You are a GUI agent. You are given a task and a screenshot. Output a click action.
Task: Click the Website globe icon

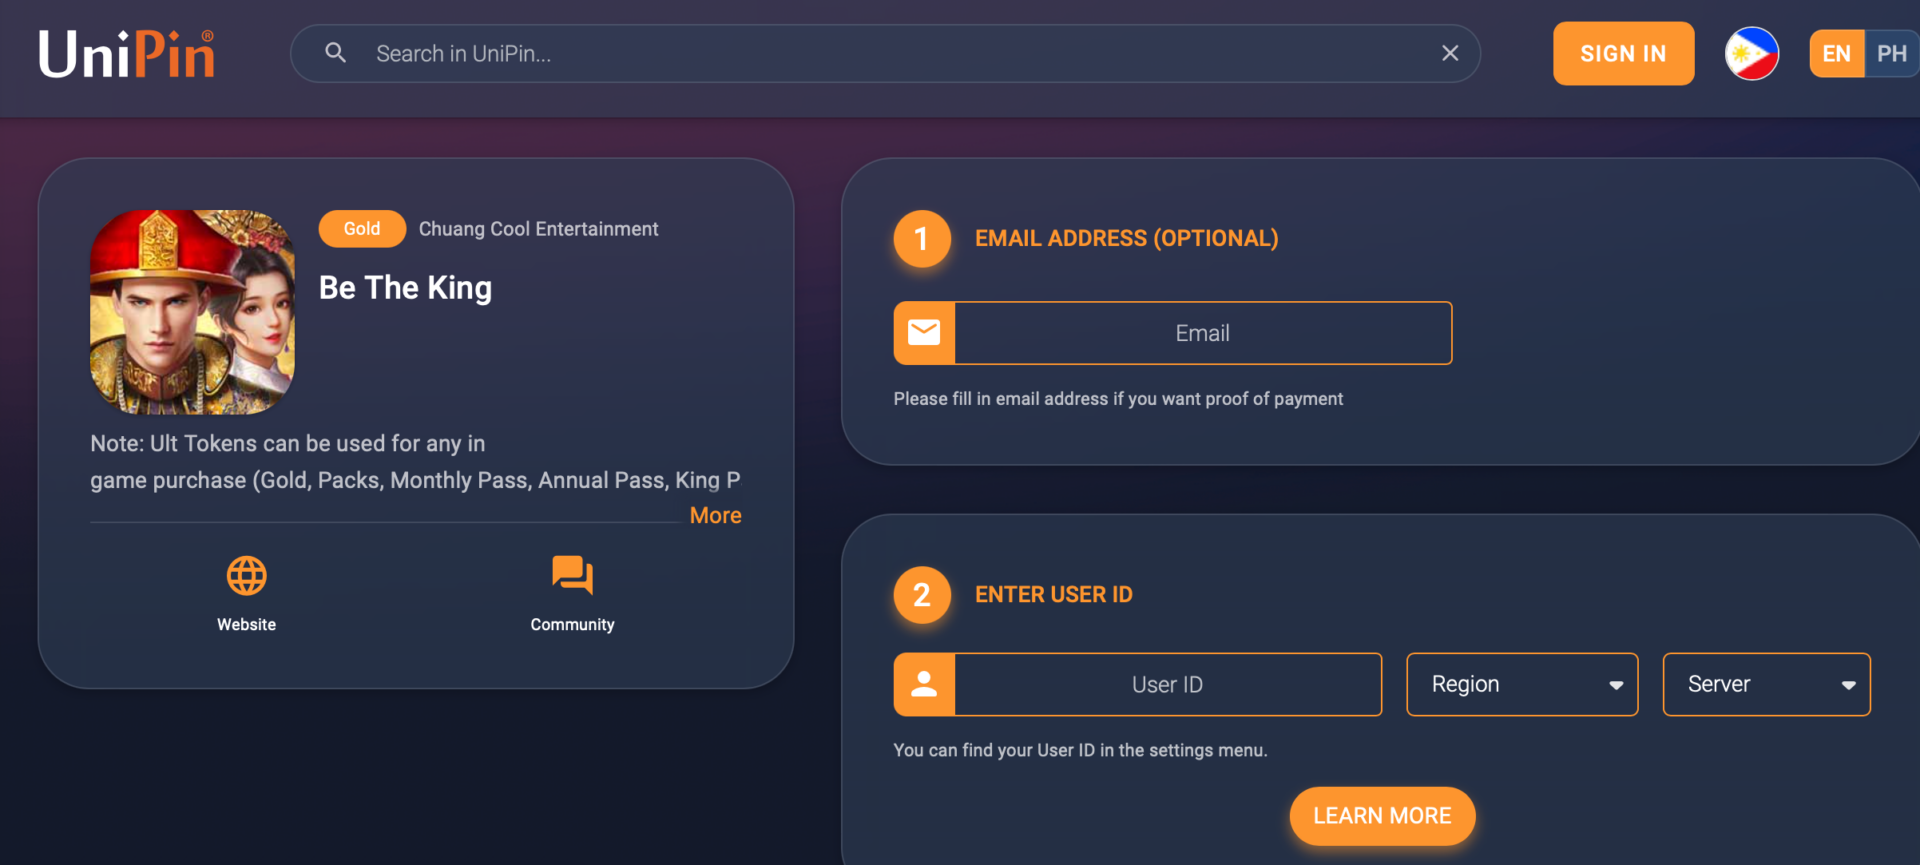pyautogui.click(x=246, y=576)
